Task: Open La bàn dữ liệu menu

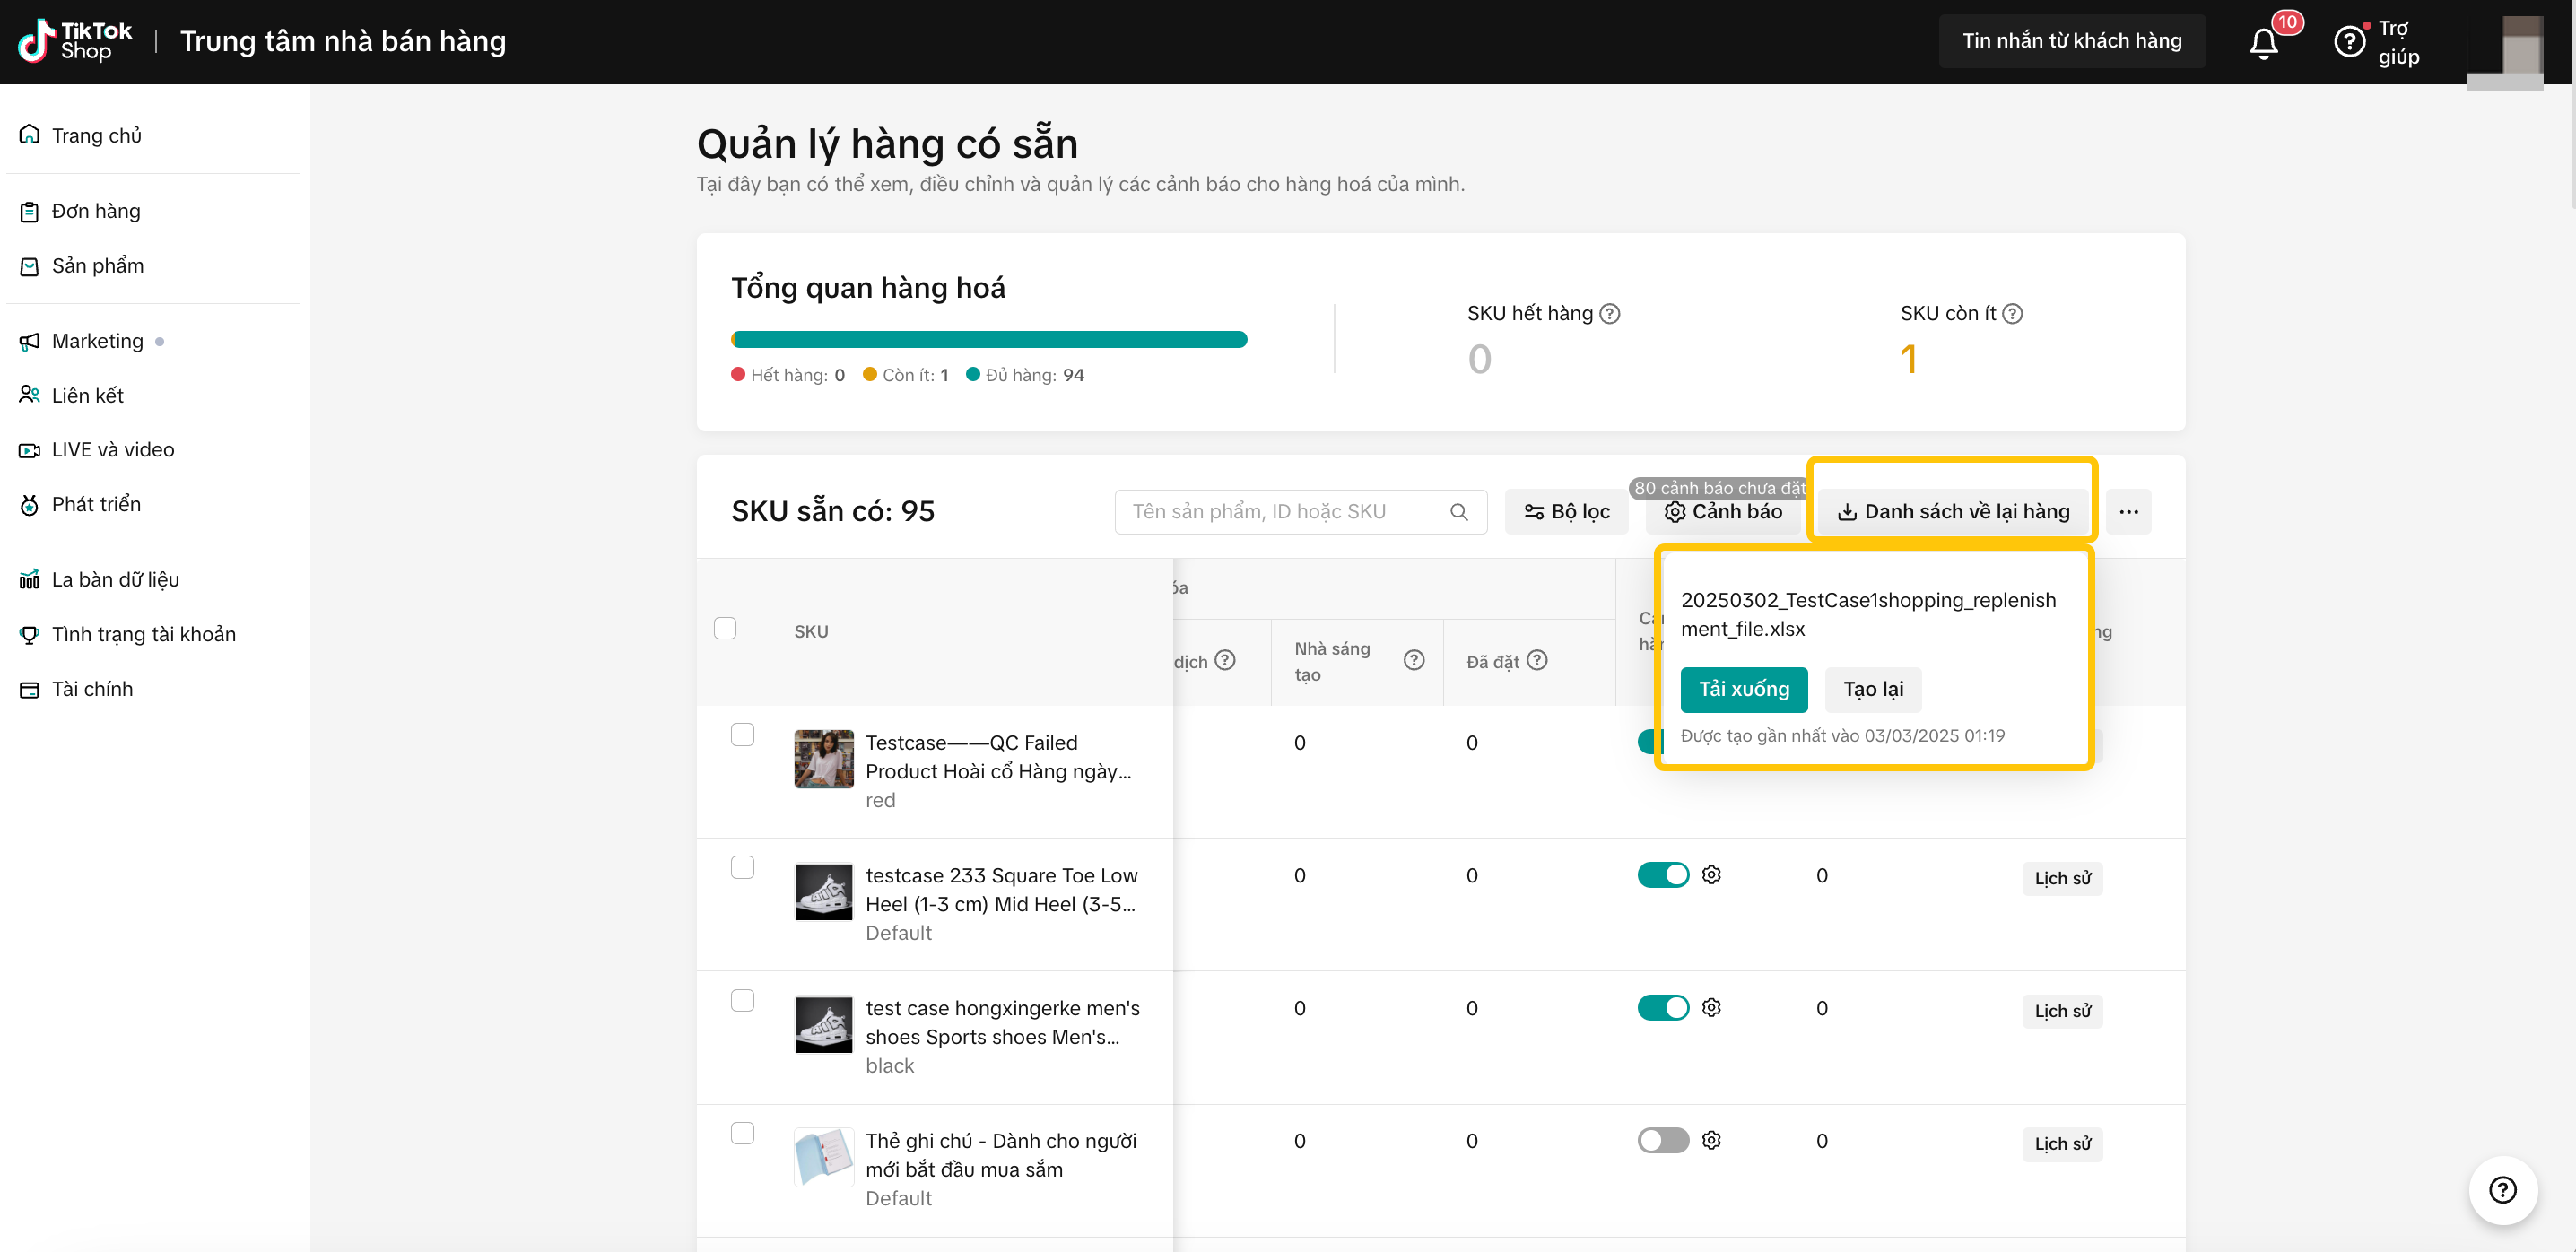Action: (115, 580)
